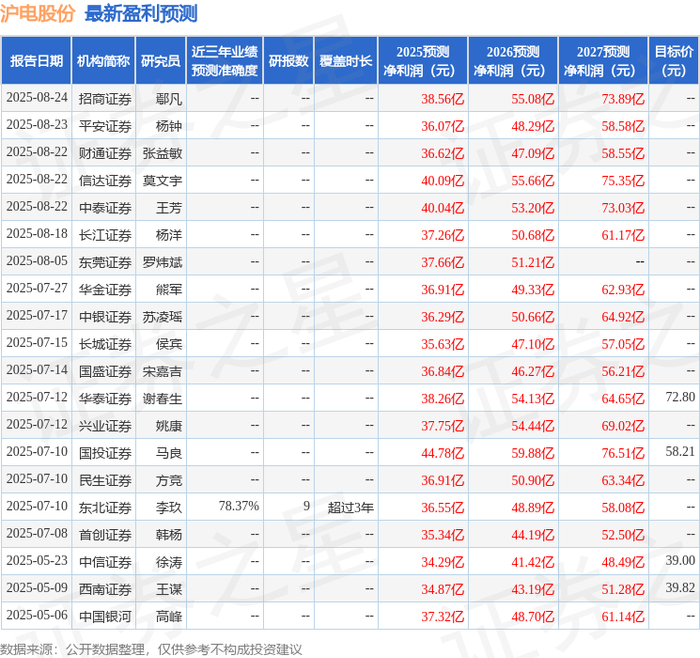
Task: Select the 40.09亿 profit value
Action: (442, 180)
